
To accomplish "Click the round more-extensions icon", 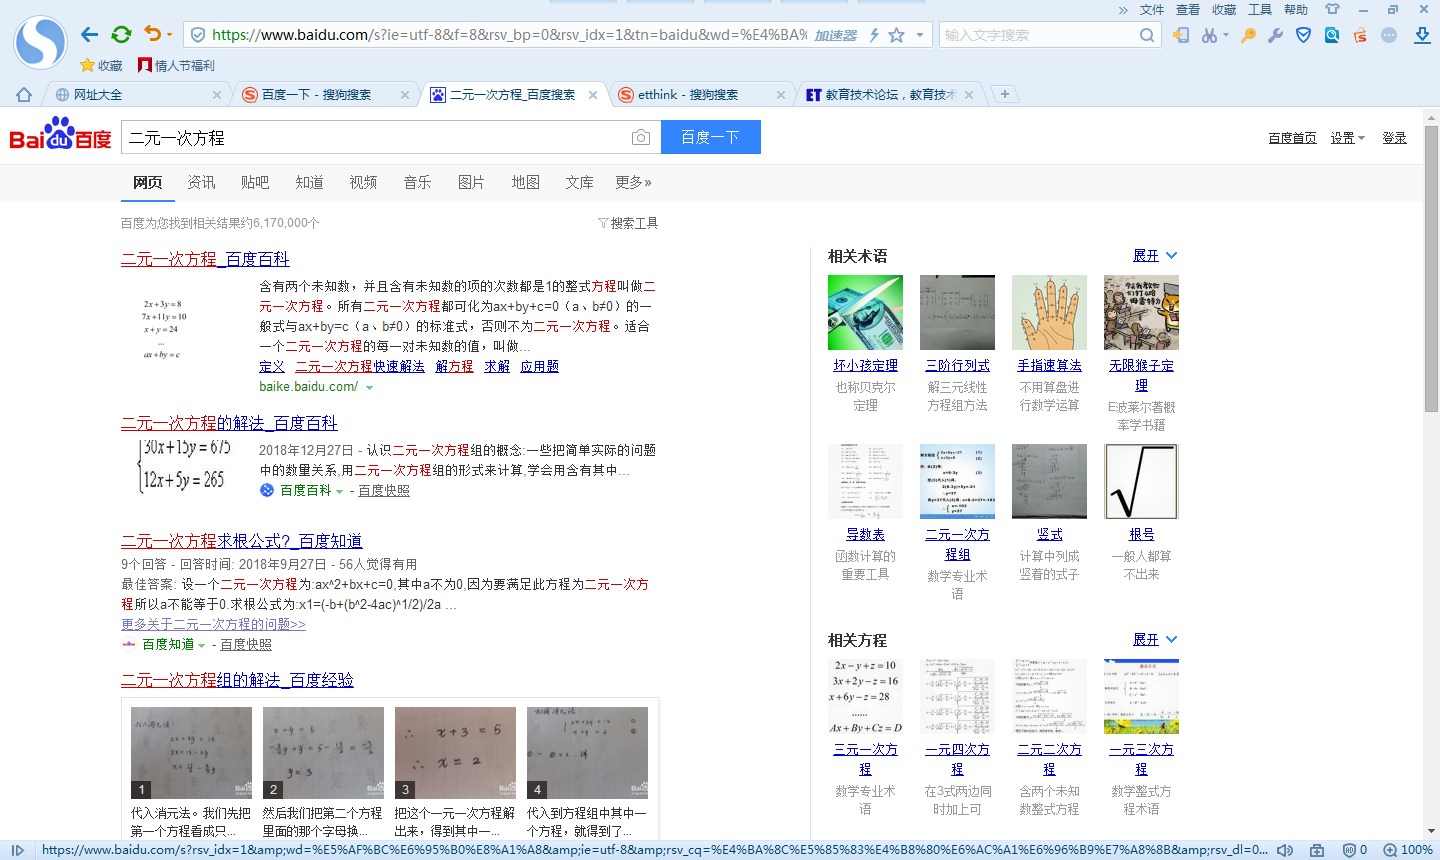I will pos(1389,35).
